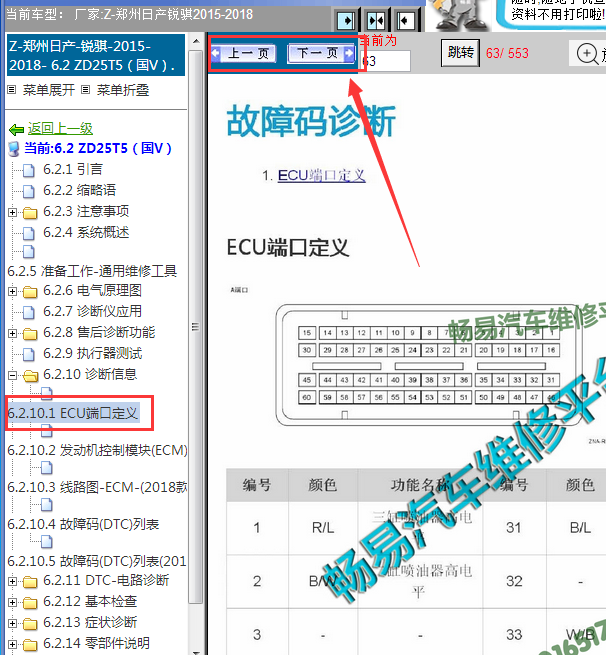The width and height of the screenshot is (606, 655).
Task: Open 6.2.10.3 线路图-ECM item
Action: 97,487
